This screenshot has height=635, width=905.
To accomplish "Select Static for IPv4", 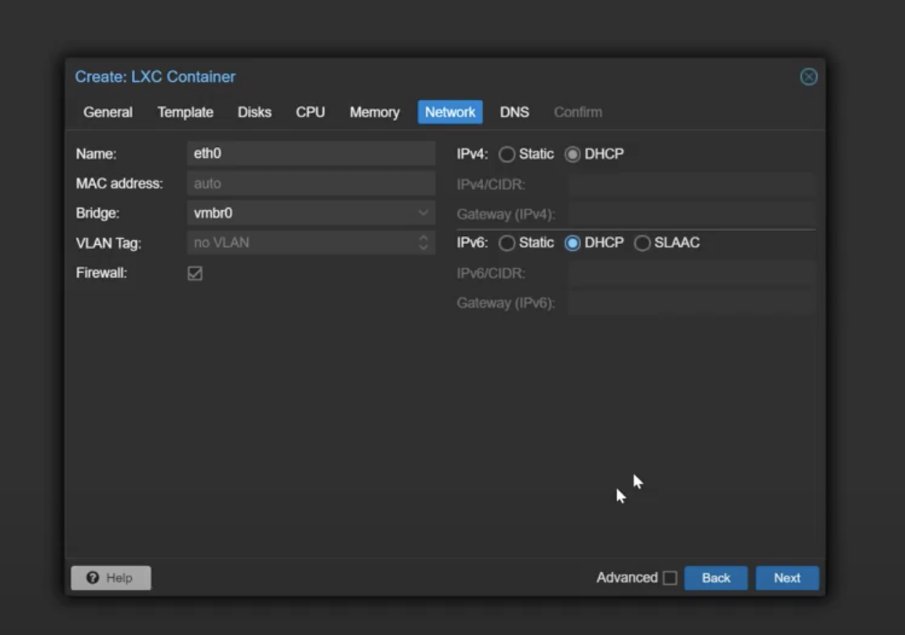I will 507,155.
